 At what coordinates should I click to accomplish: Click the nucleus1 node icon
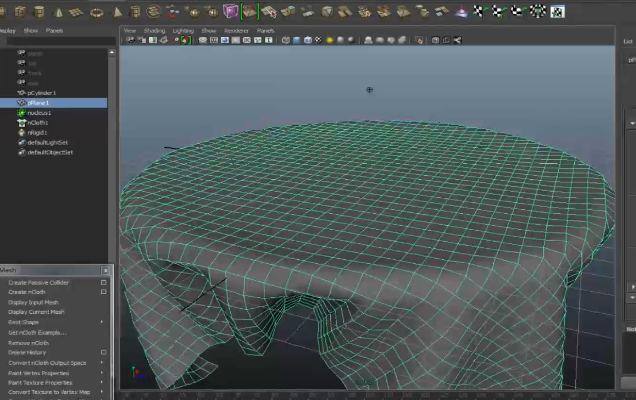pos(21,112)
